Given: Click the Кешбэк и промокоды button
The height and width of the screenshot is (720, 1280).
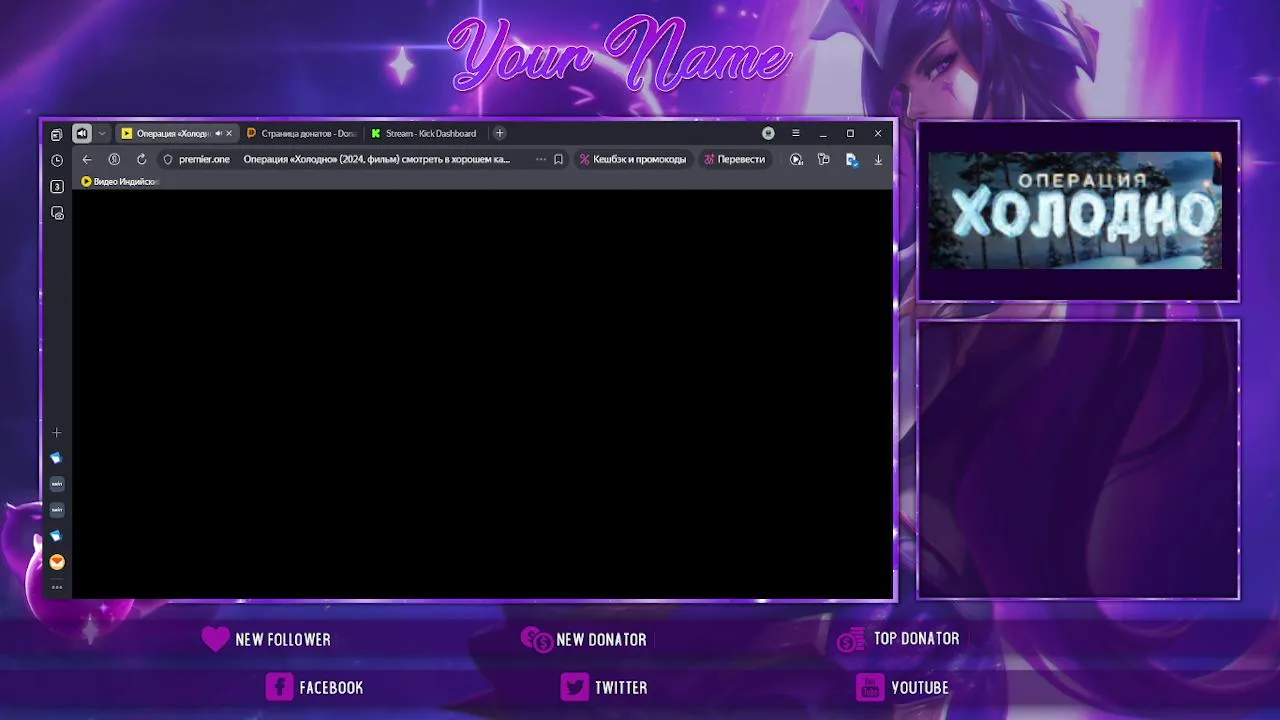Looking at the screenshot, I should click(x=633, y=159).
